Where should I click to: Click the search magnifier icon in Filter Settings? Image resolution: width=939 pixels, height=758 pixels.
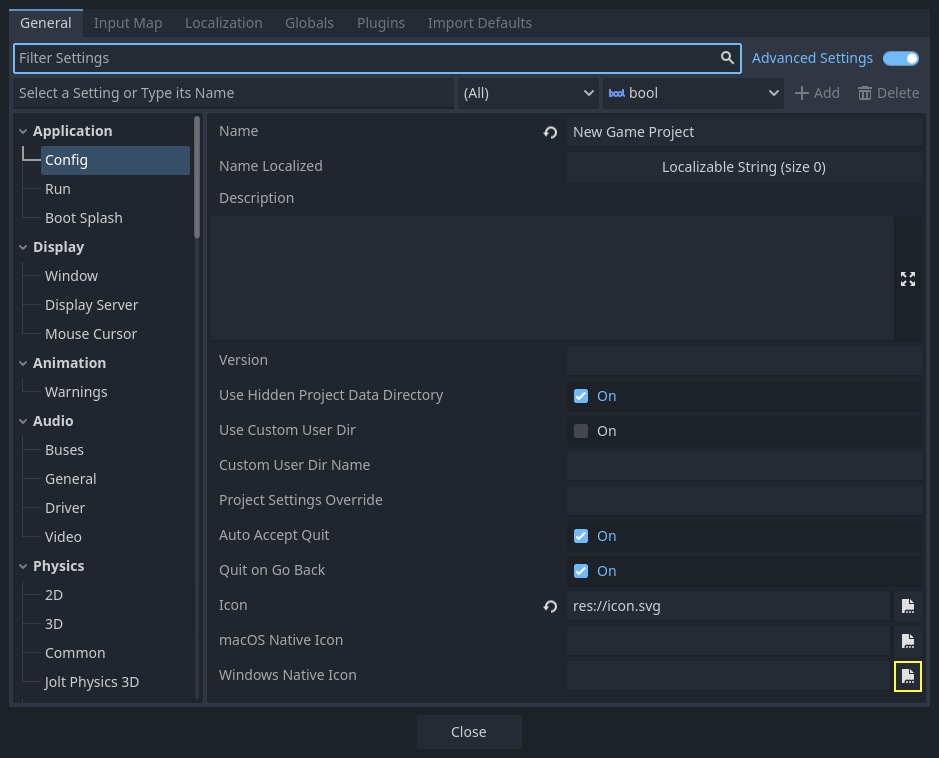click(727, 58)
